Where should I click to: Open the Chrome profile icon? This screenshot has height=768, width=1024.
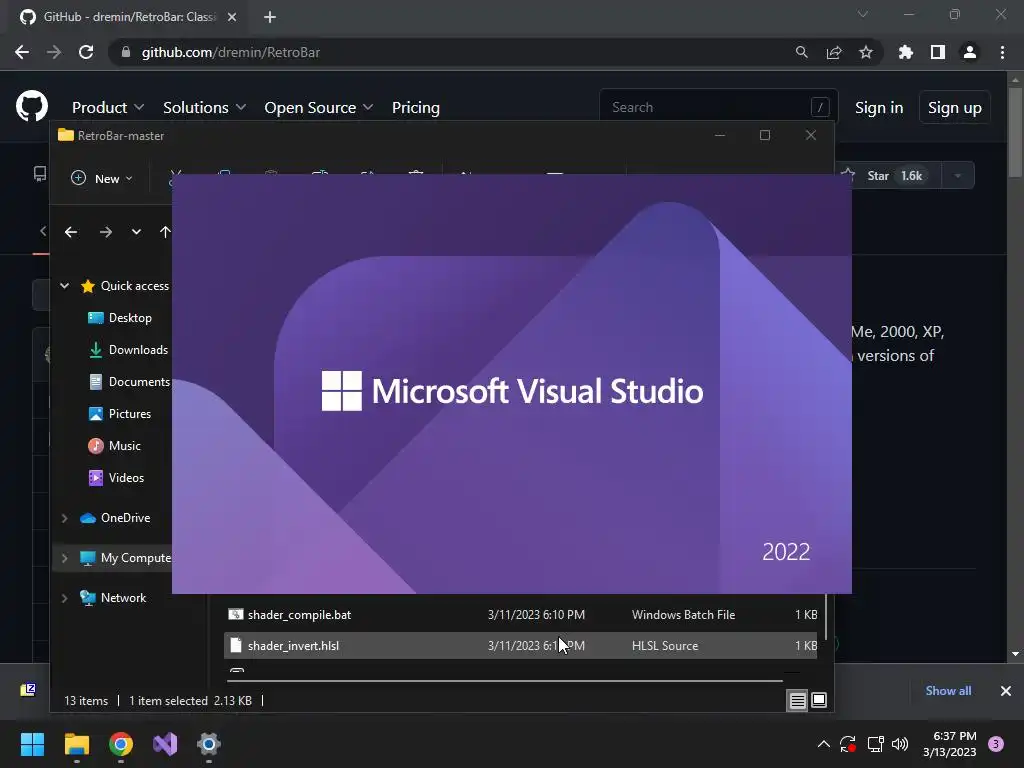click(x=970, y=52)
